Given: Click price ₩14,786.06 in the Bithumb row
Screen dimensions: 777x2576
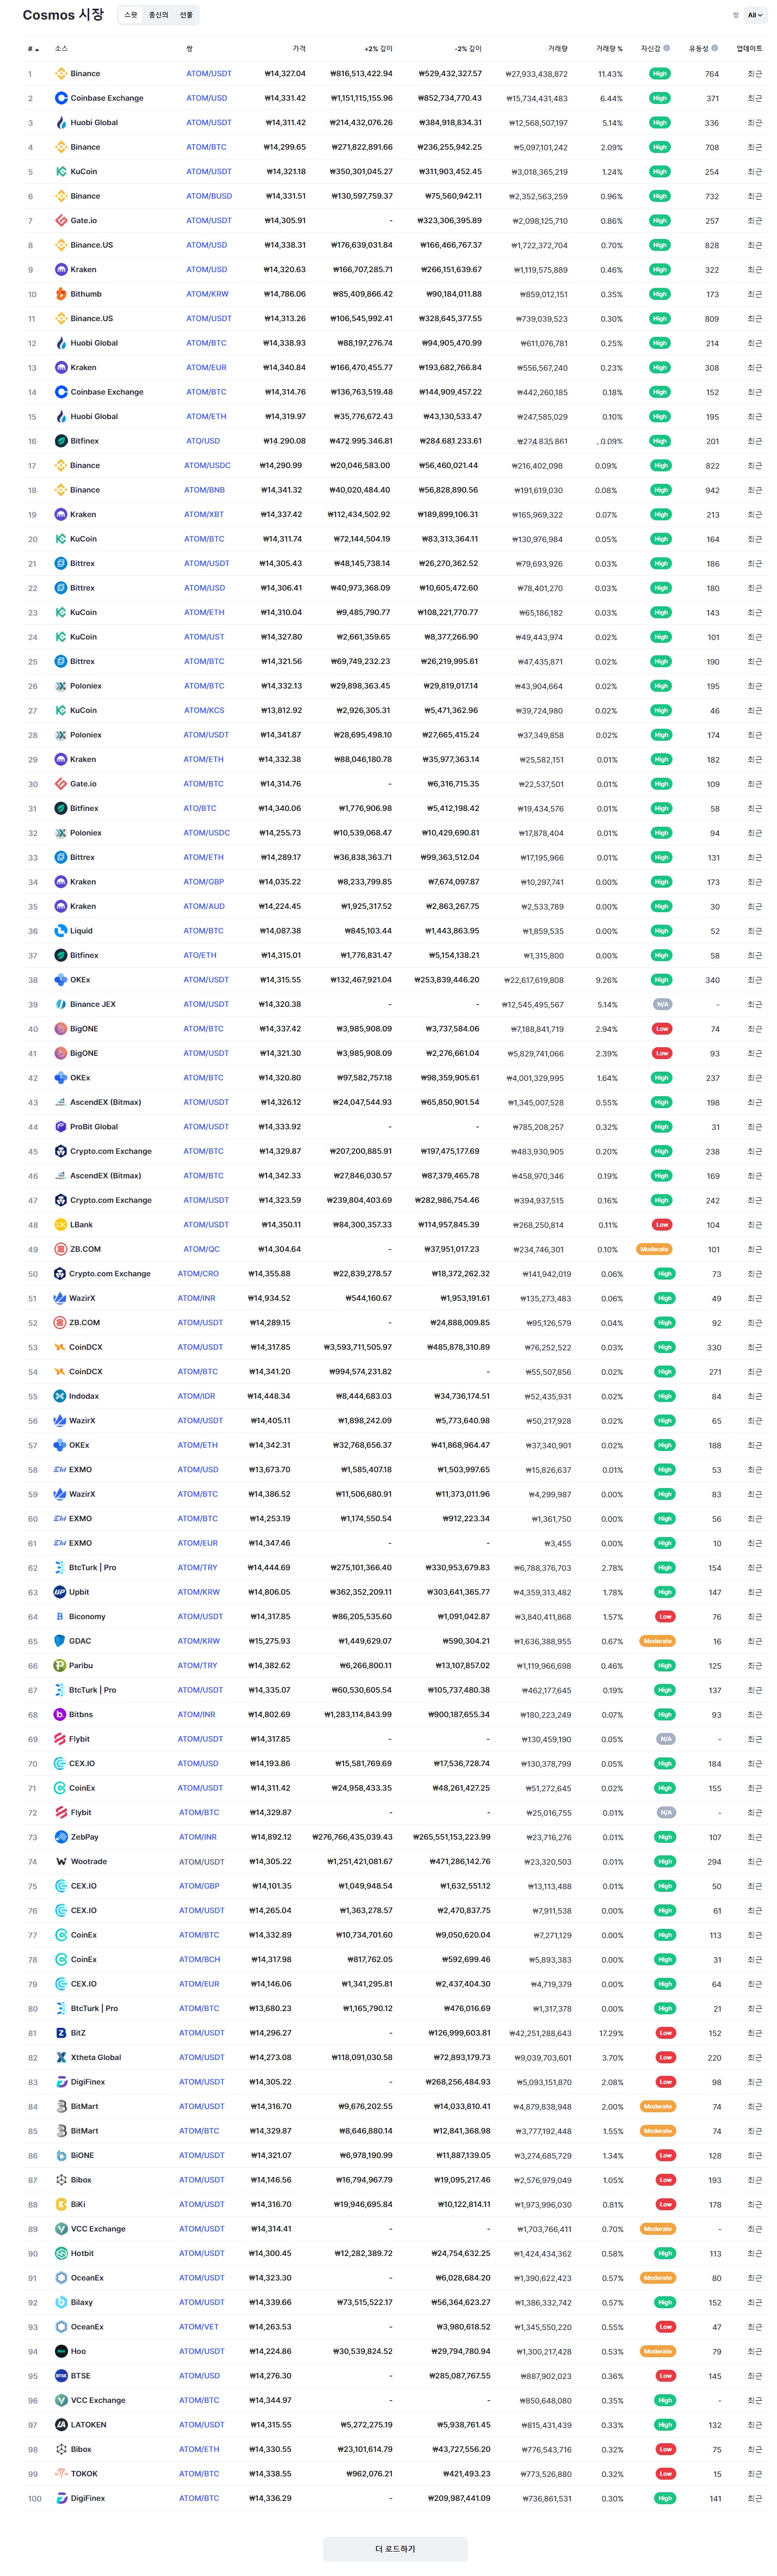Looking at the screenshot, I should [285, 294].
